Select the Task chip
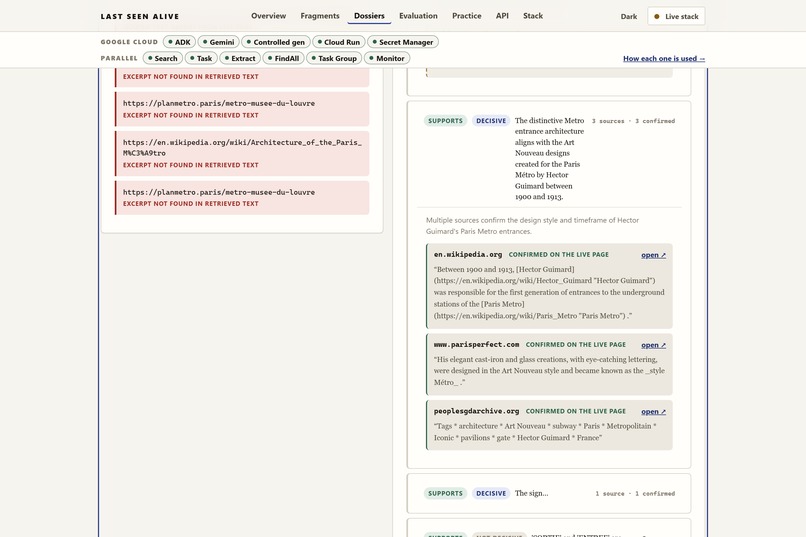Viewport: 806px width, 537px height. click(201, 58)
